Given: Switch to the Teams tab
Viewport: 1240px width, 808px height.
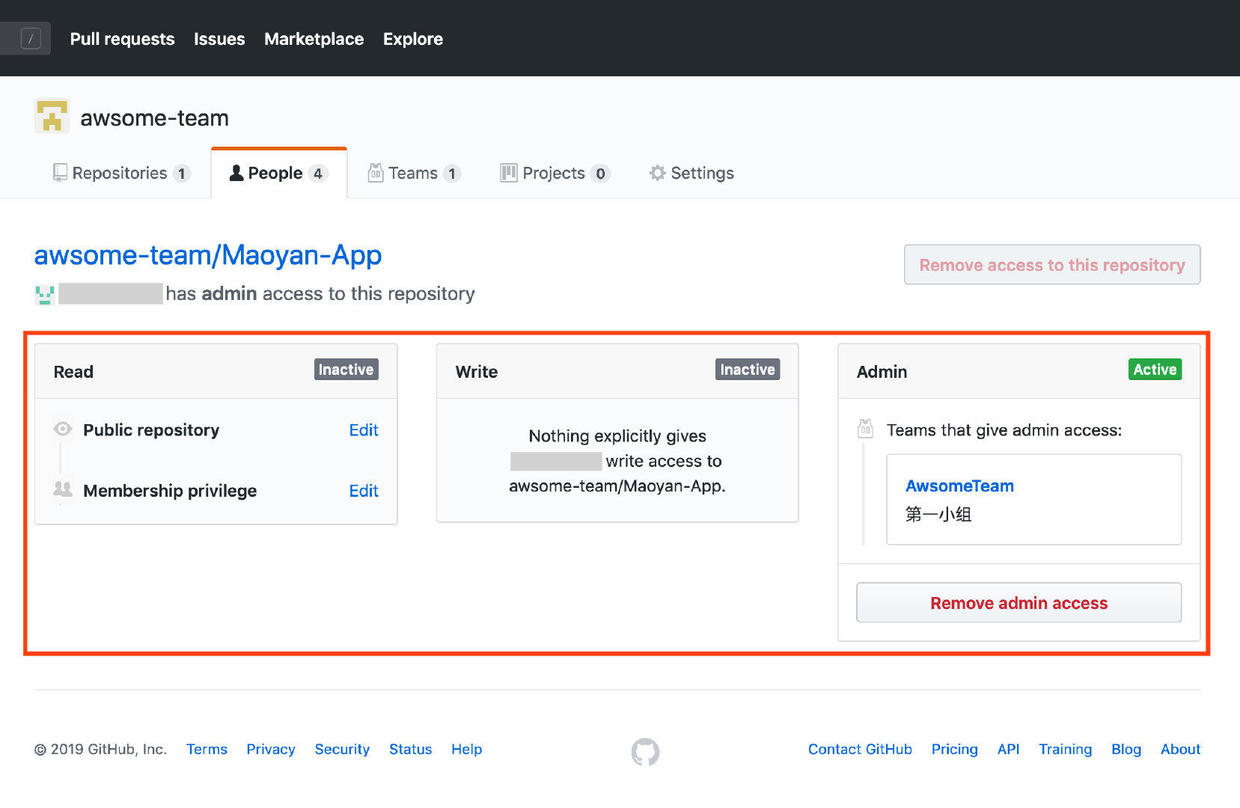Looking at the screenshot, I should click(x=414, y=173).
